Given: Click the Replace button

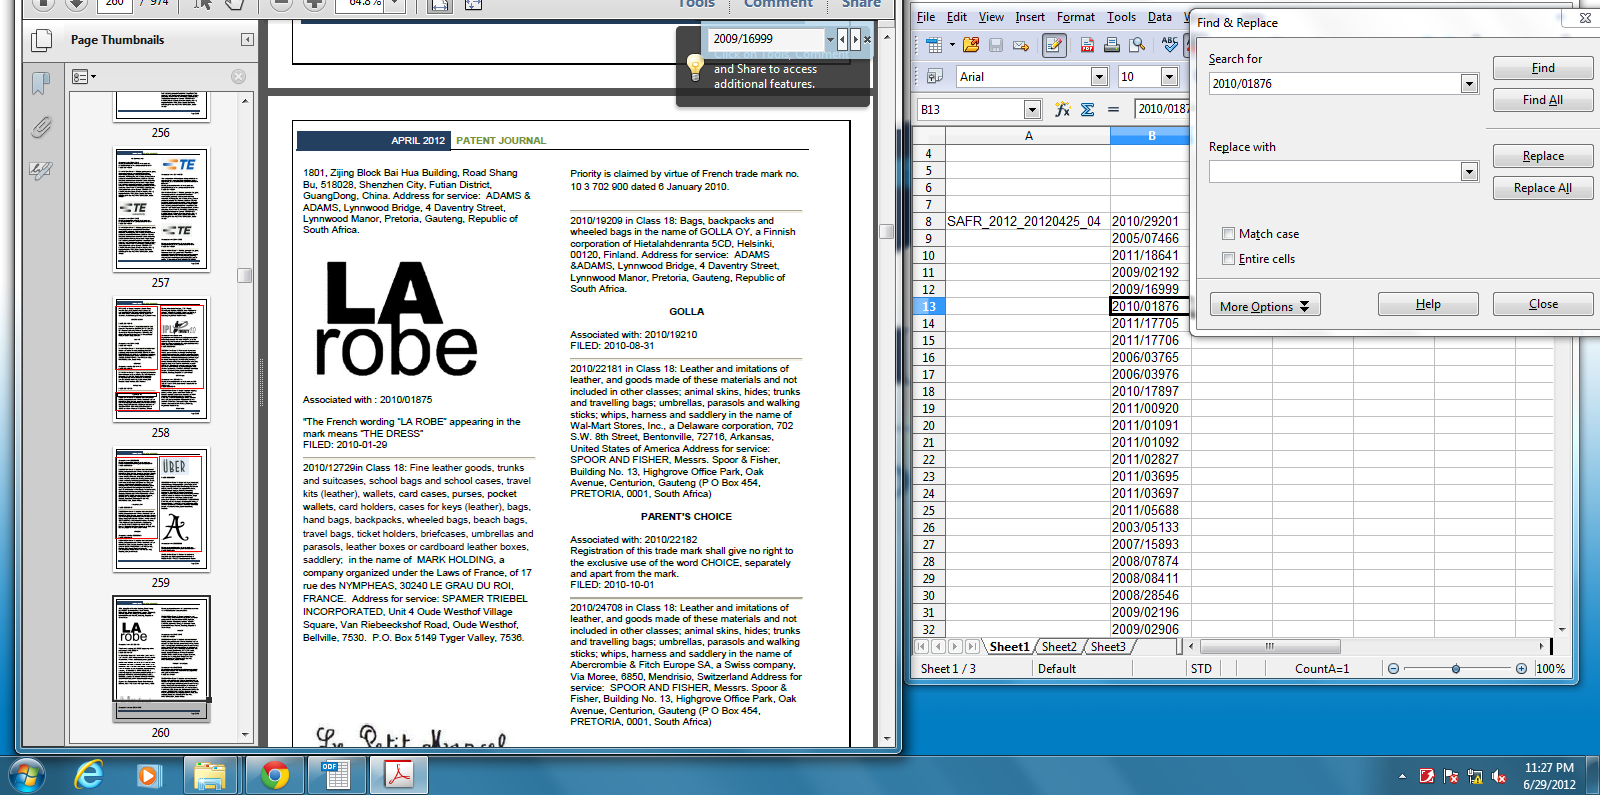Looking at the screenshot, I should [x=1543, y=156].
